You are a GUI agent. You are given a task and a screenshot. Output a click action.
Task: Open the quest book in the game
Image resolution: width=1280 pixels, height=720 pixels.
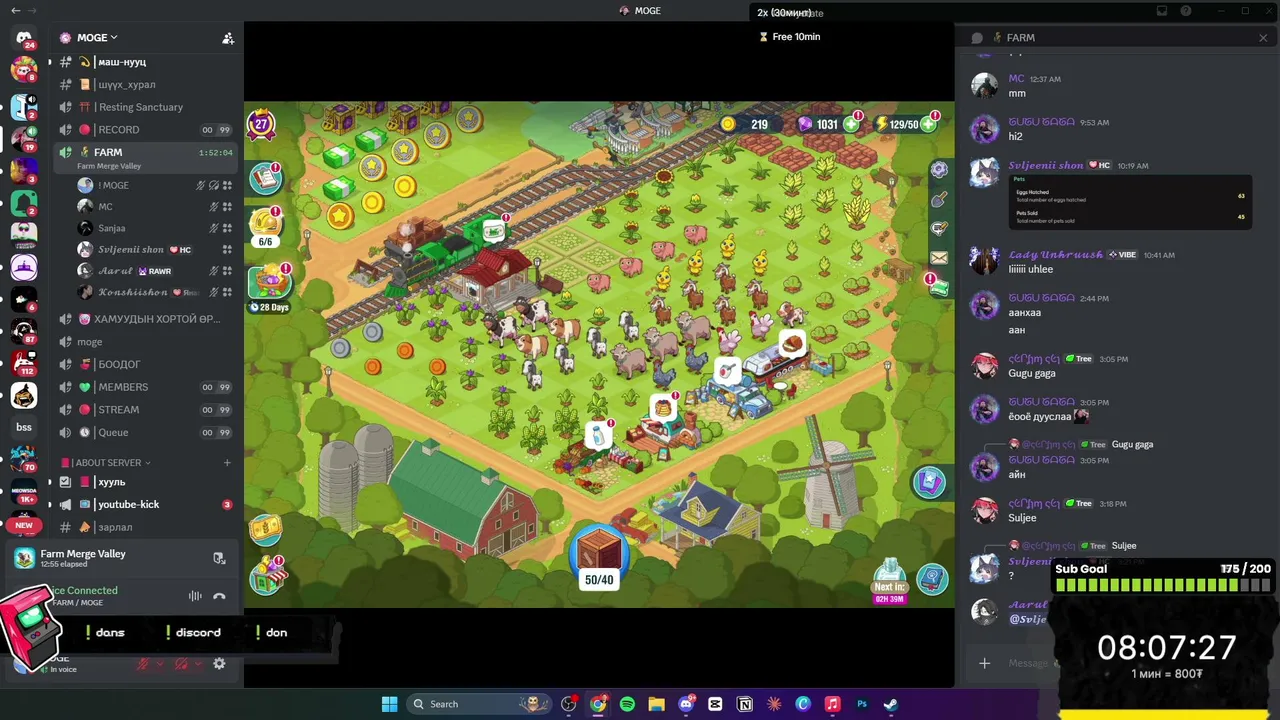click(265, 178)
